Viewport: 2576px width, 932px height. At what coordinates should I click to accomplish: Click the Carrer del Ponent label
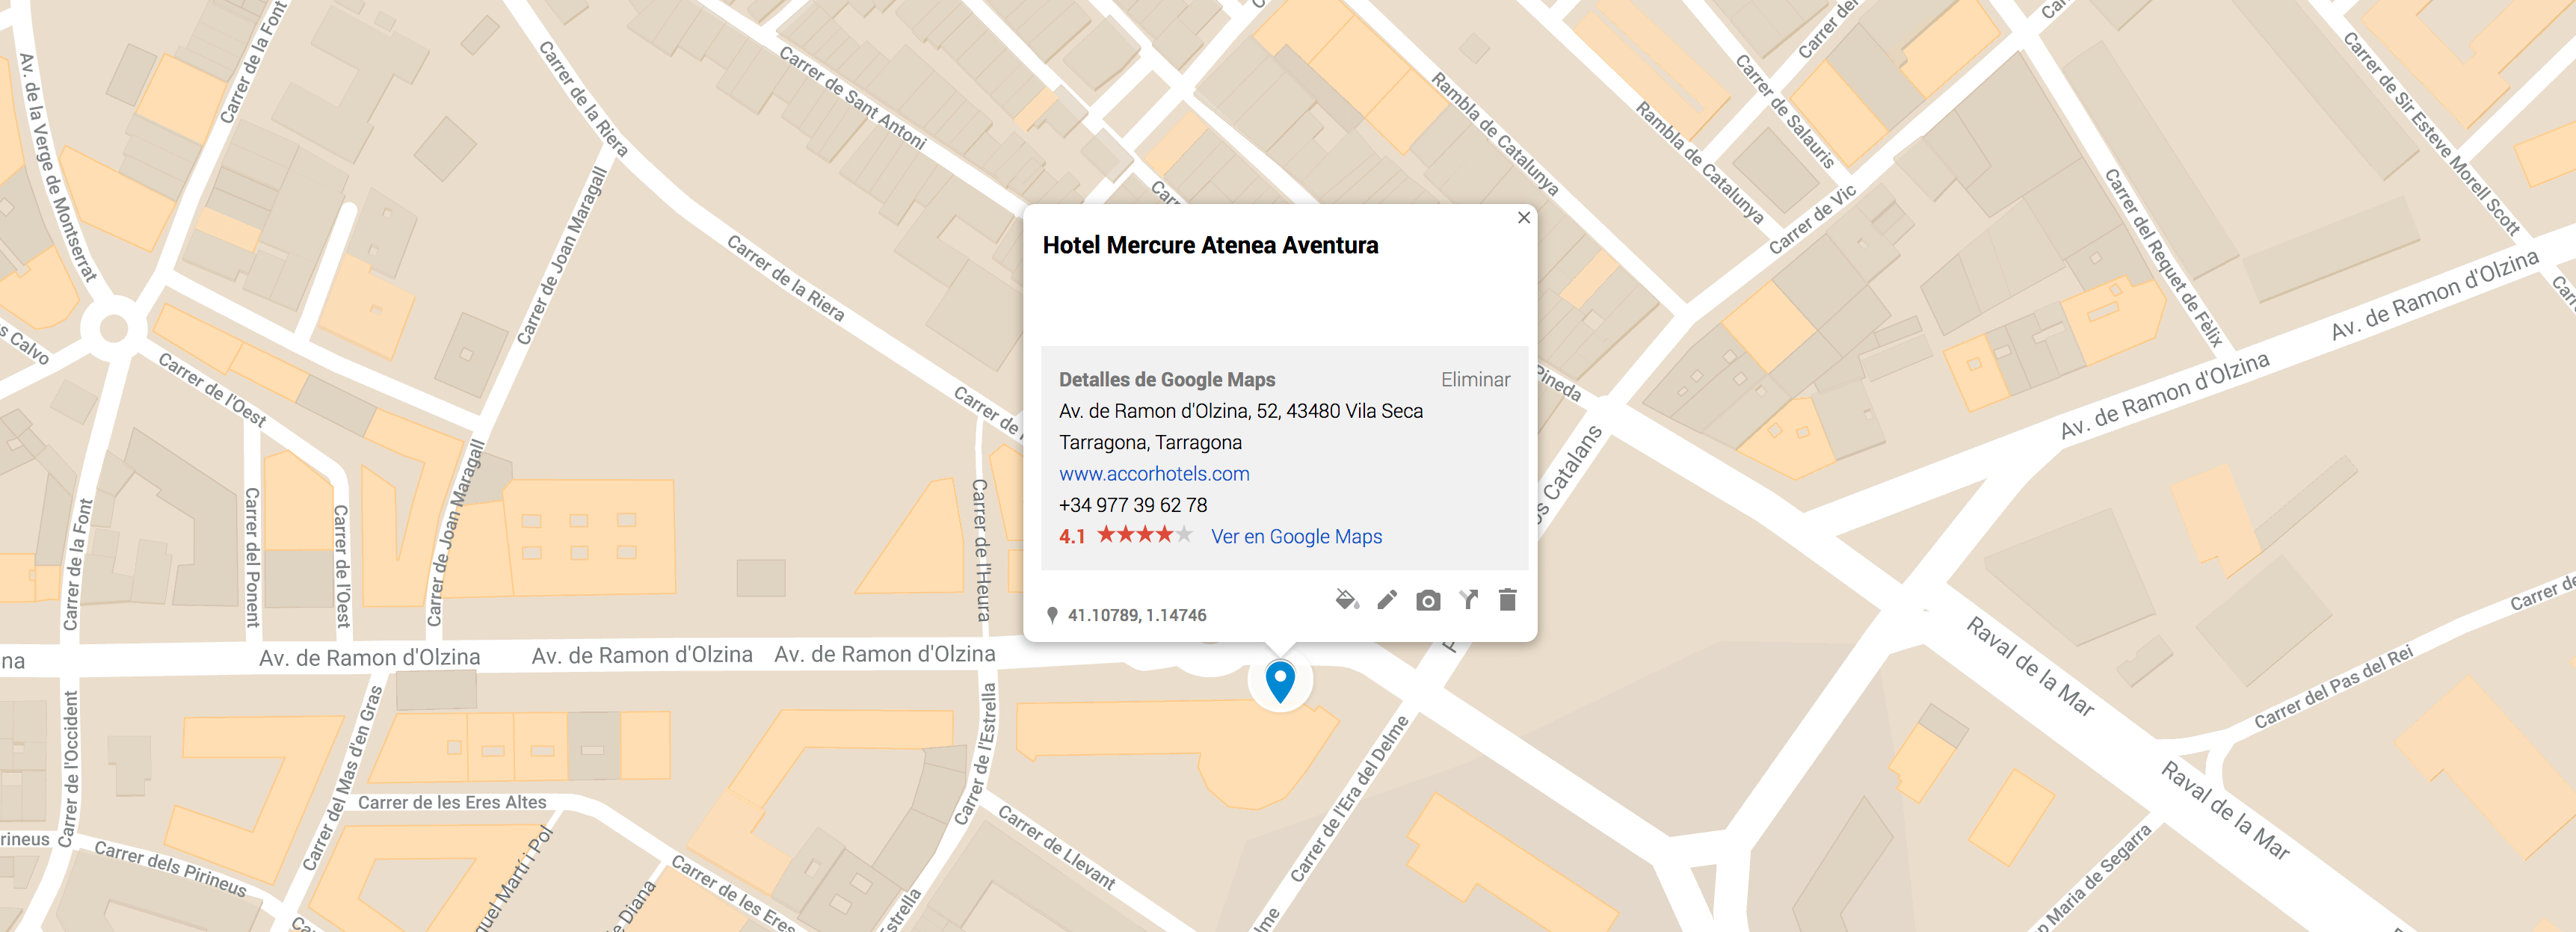[252, 557]
